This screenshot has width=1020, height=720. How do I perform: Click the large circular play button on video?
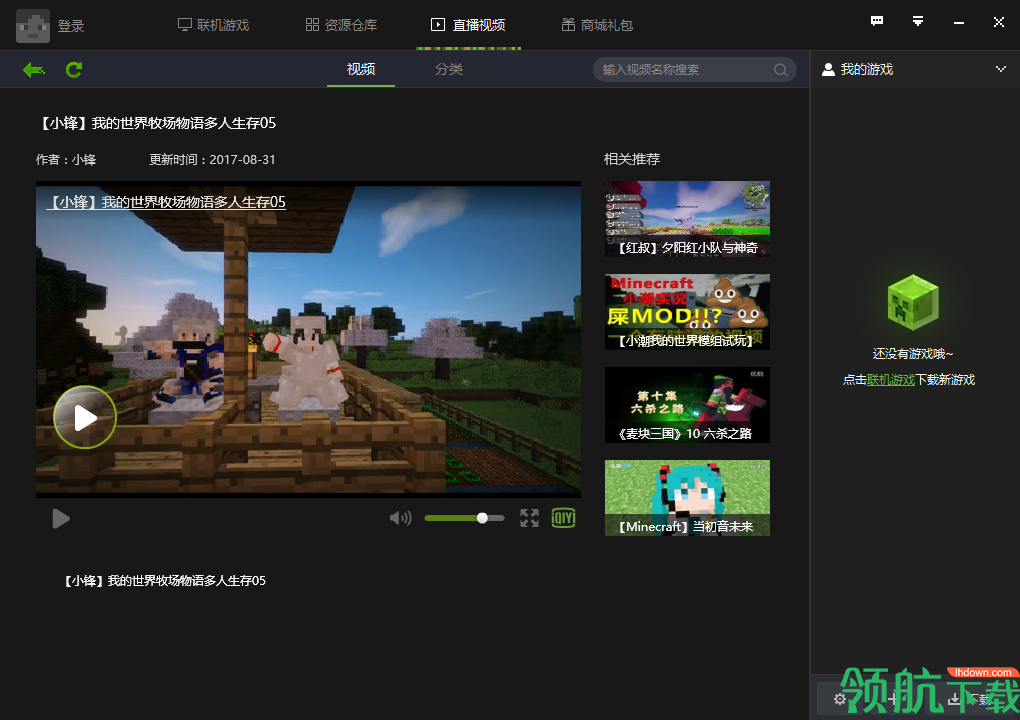(x=85, y=418)
